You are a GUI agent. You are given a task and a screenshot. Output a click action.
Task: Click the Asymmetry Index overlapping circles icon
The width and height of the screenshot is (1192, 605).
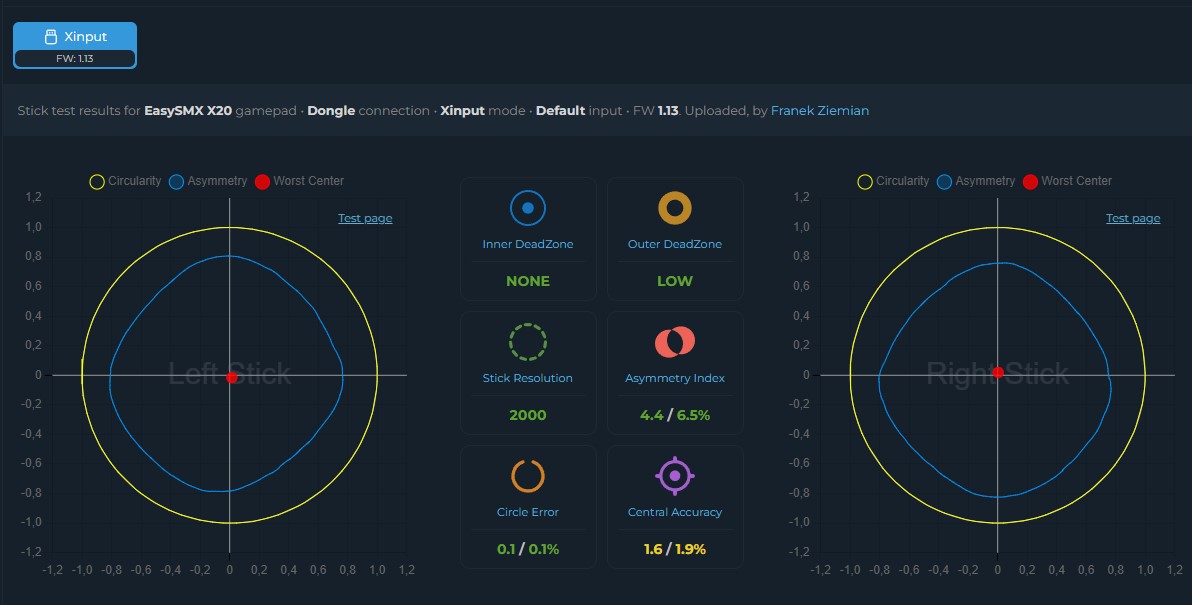[x=674, y=342]
